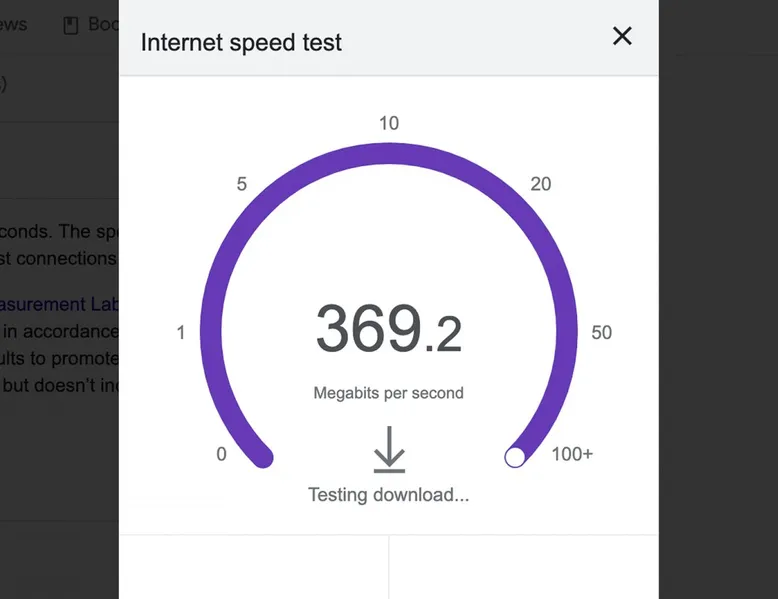
Task: Click the Books tab icon
Action: tap(71, 26)
